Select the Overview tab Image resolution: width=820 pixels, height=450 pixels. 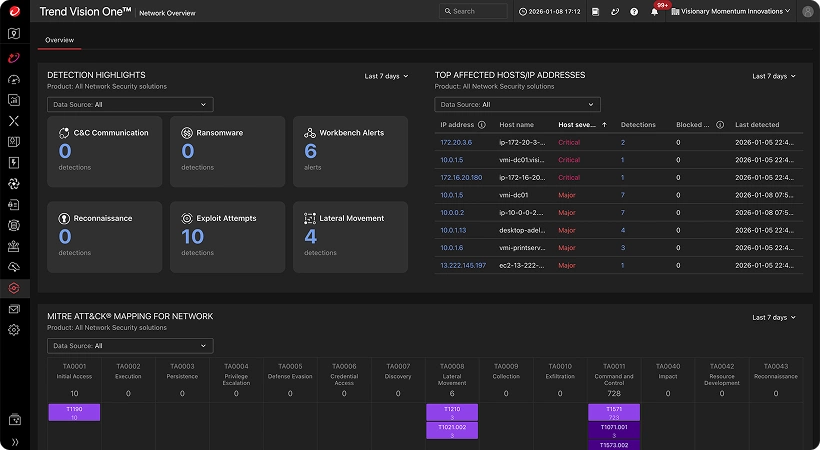[x=59, y=40]
